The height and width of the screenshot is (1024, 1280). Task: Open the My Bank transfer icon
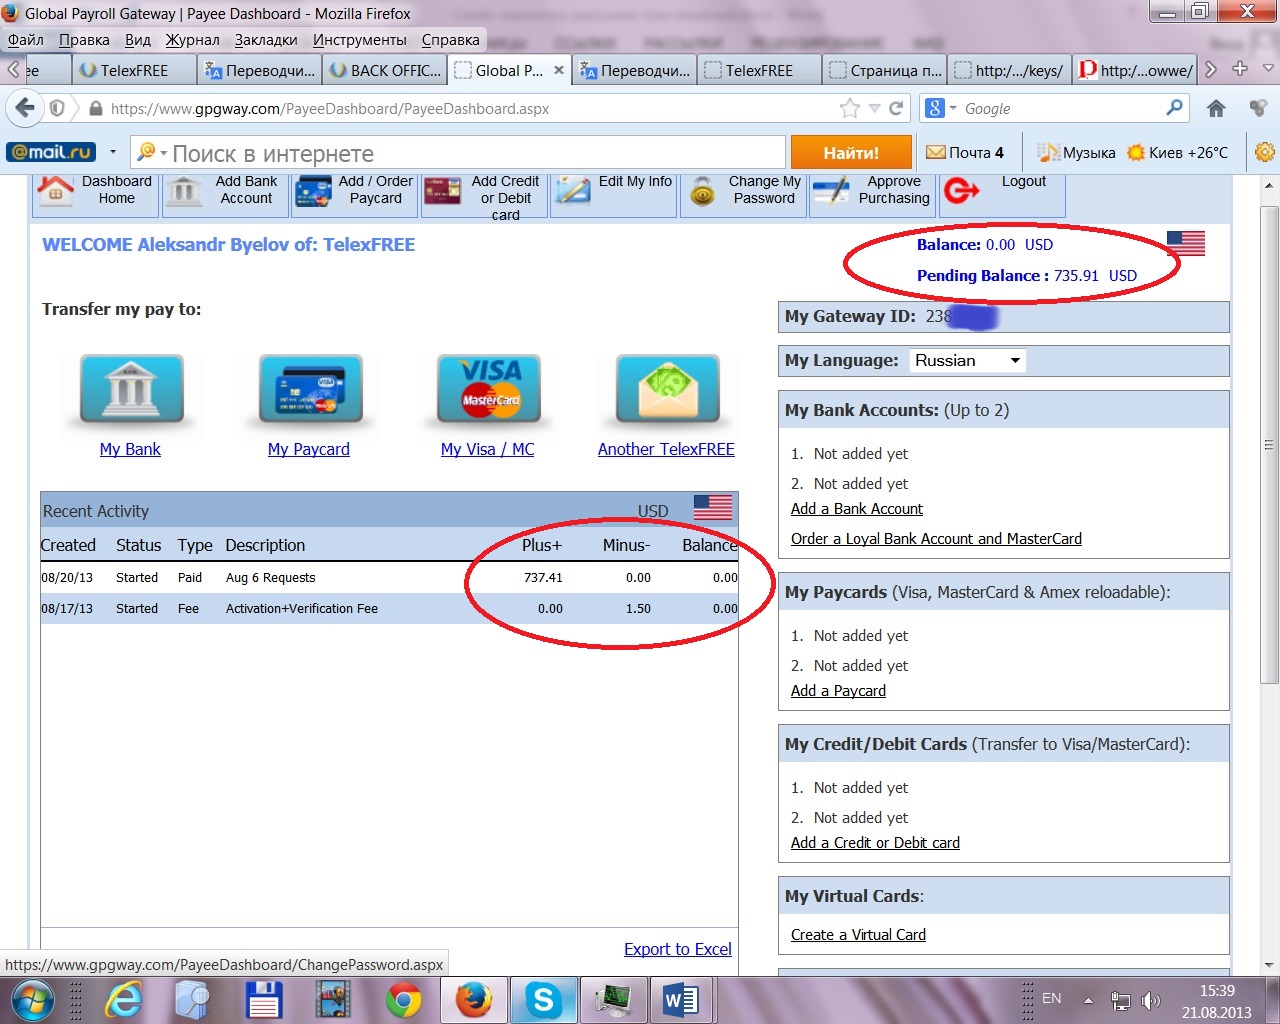[x=131, y=390]
